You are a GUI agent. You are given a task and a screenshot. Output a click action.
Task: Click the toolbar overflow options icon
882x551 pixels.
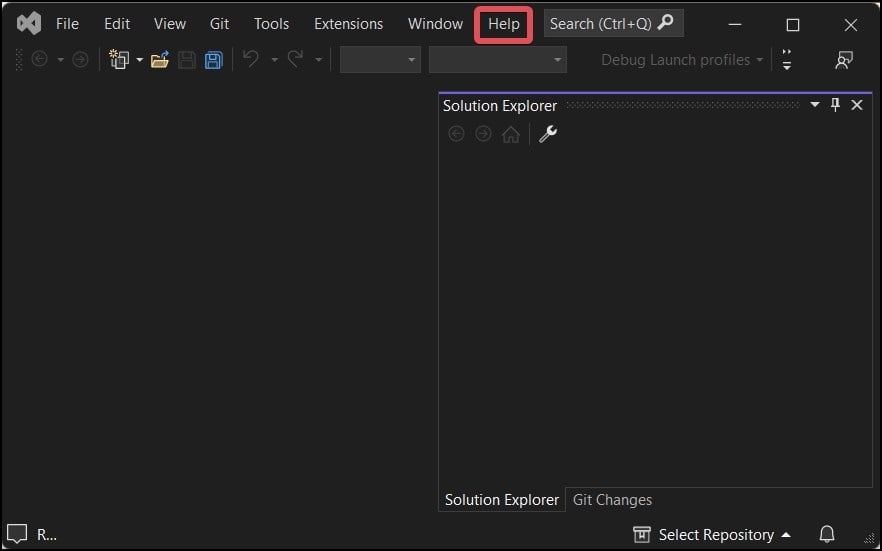(x=787, y=60)
